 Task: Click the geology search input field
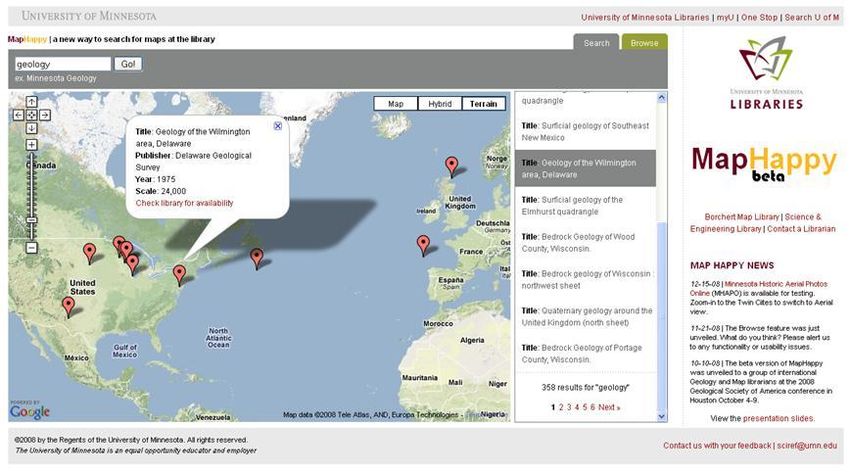pyautogui.click(x=62, y=64)
